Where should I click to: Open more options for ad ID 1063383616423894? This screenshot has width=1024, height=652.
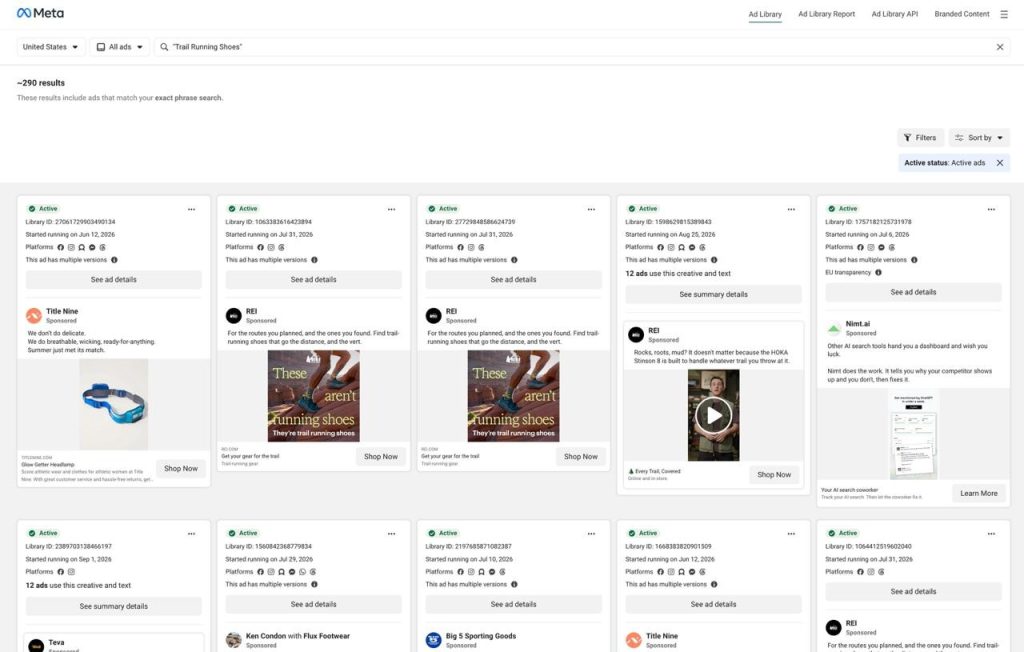pos(391,210)
